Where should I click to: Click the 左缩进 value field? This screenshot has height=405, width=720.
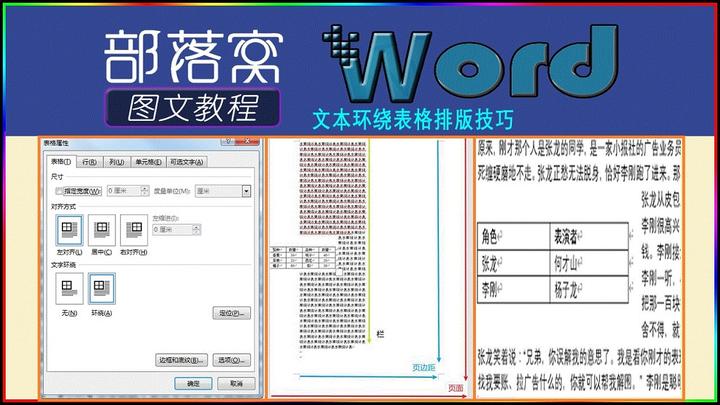click(x=173, y=230)
